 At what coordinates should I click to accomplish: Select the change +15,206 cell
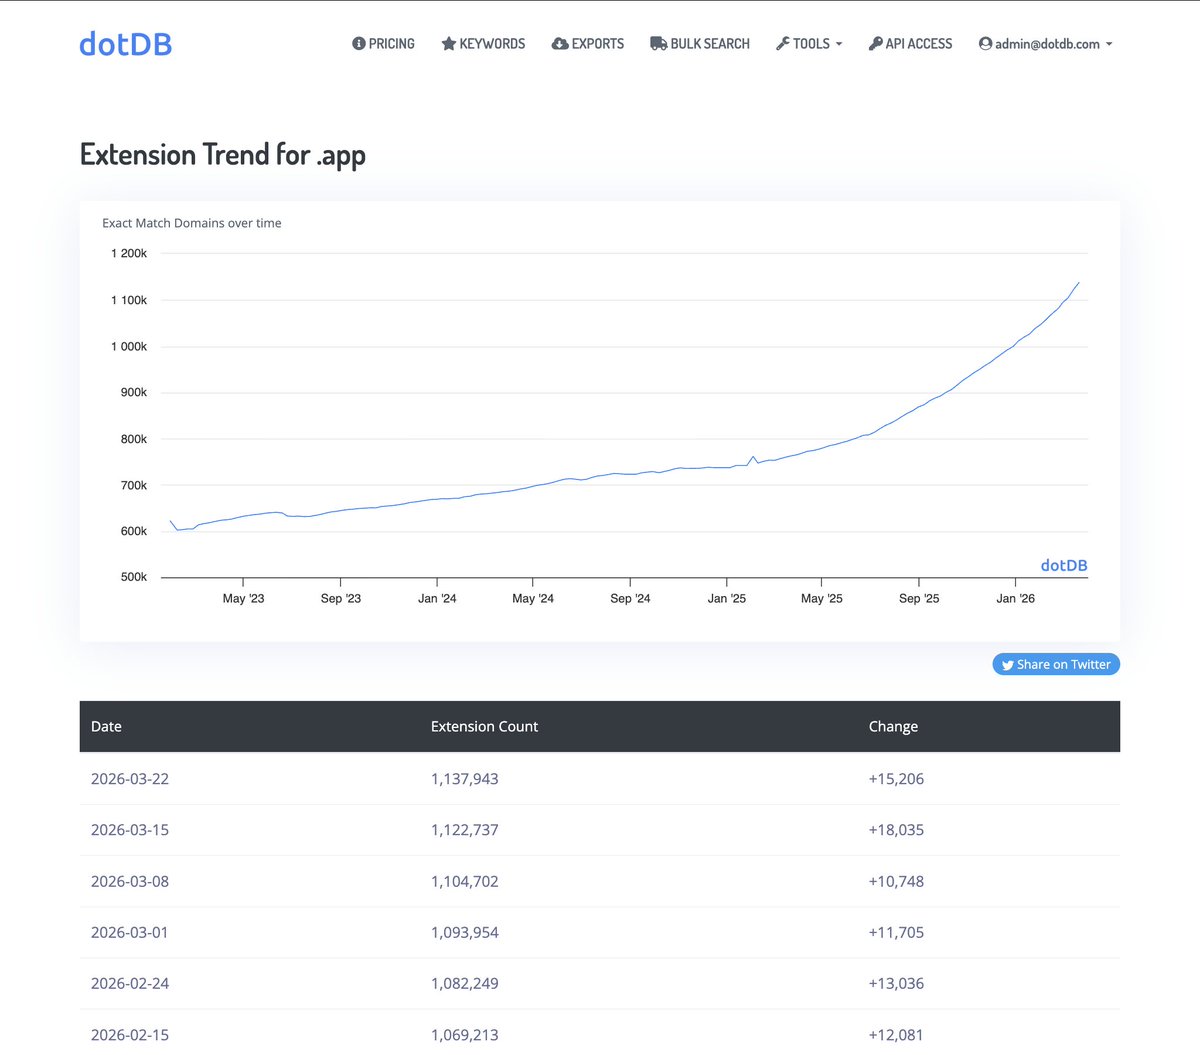point(896,779)
